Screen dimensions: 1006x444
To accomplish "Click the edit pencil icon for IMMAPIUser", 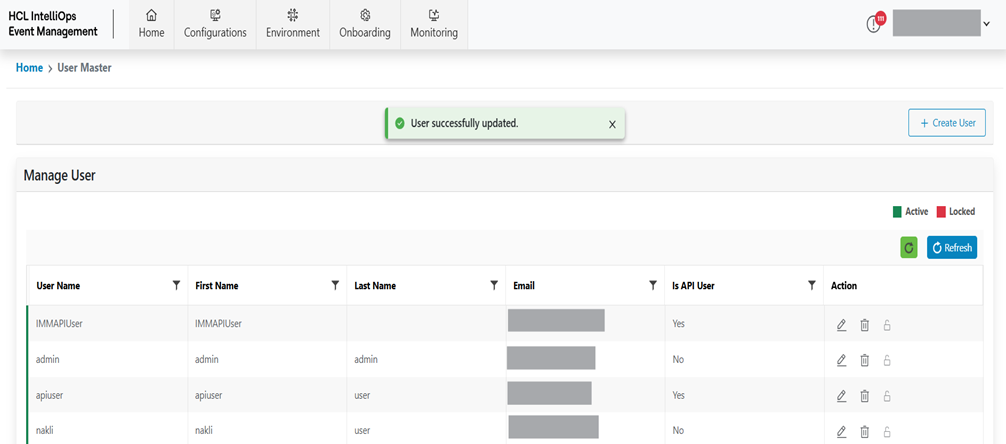I will [841, 325].
